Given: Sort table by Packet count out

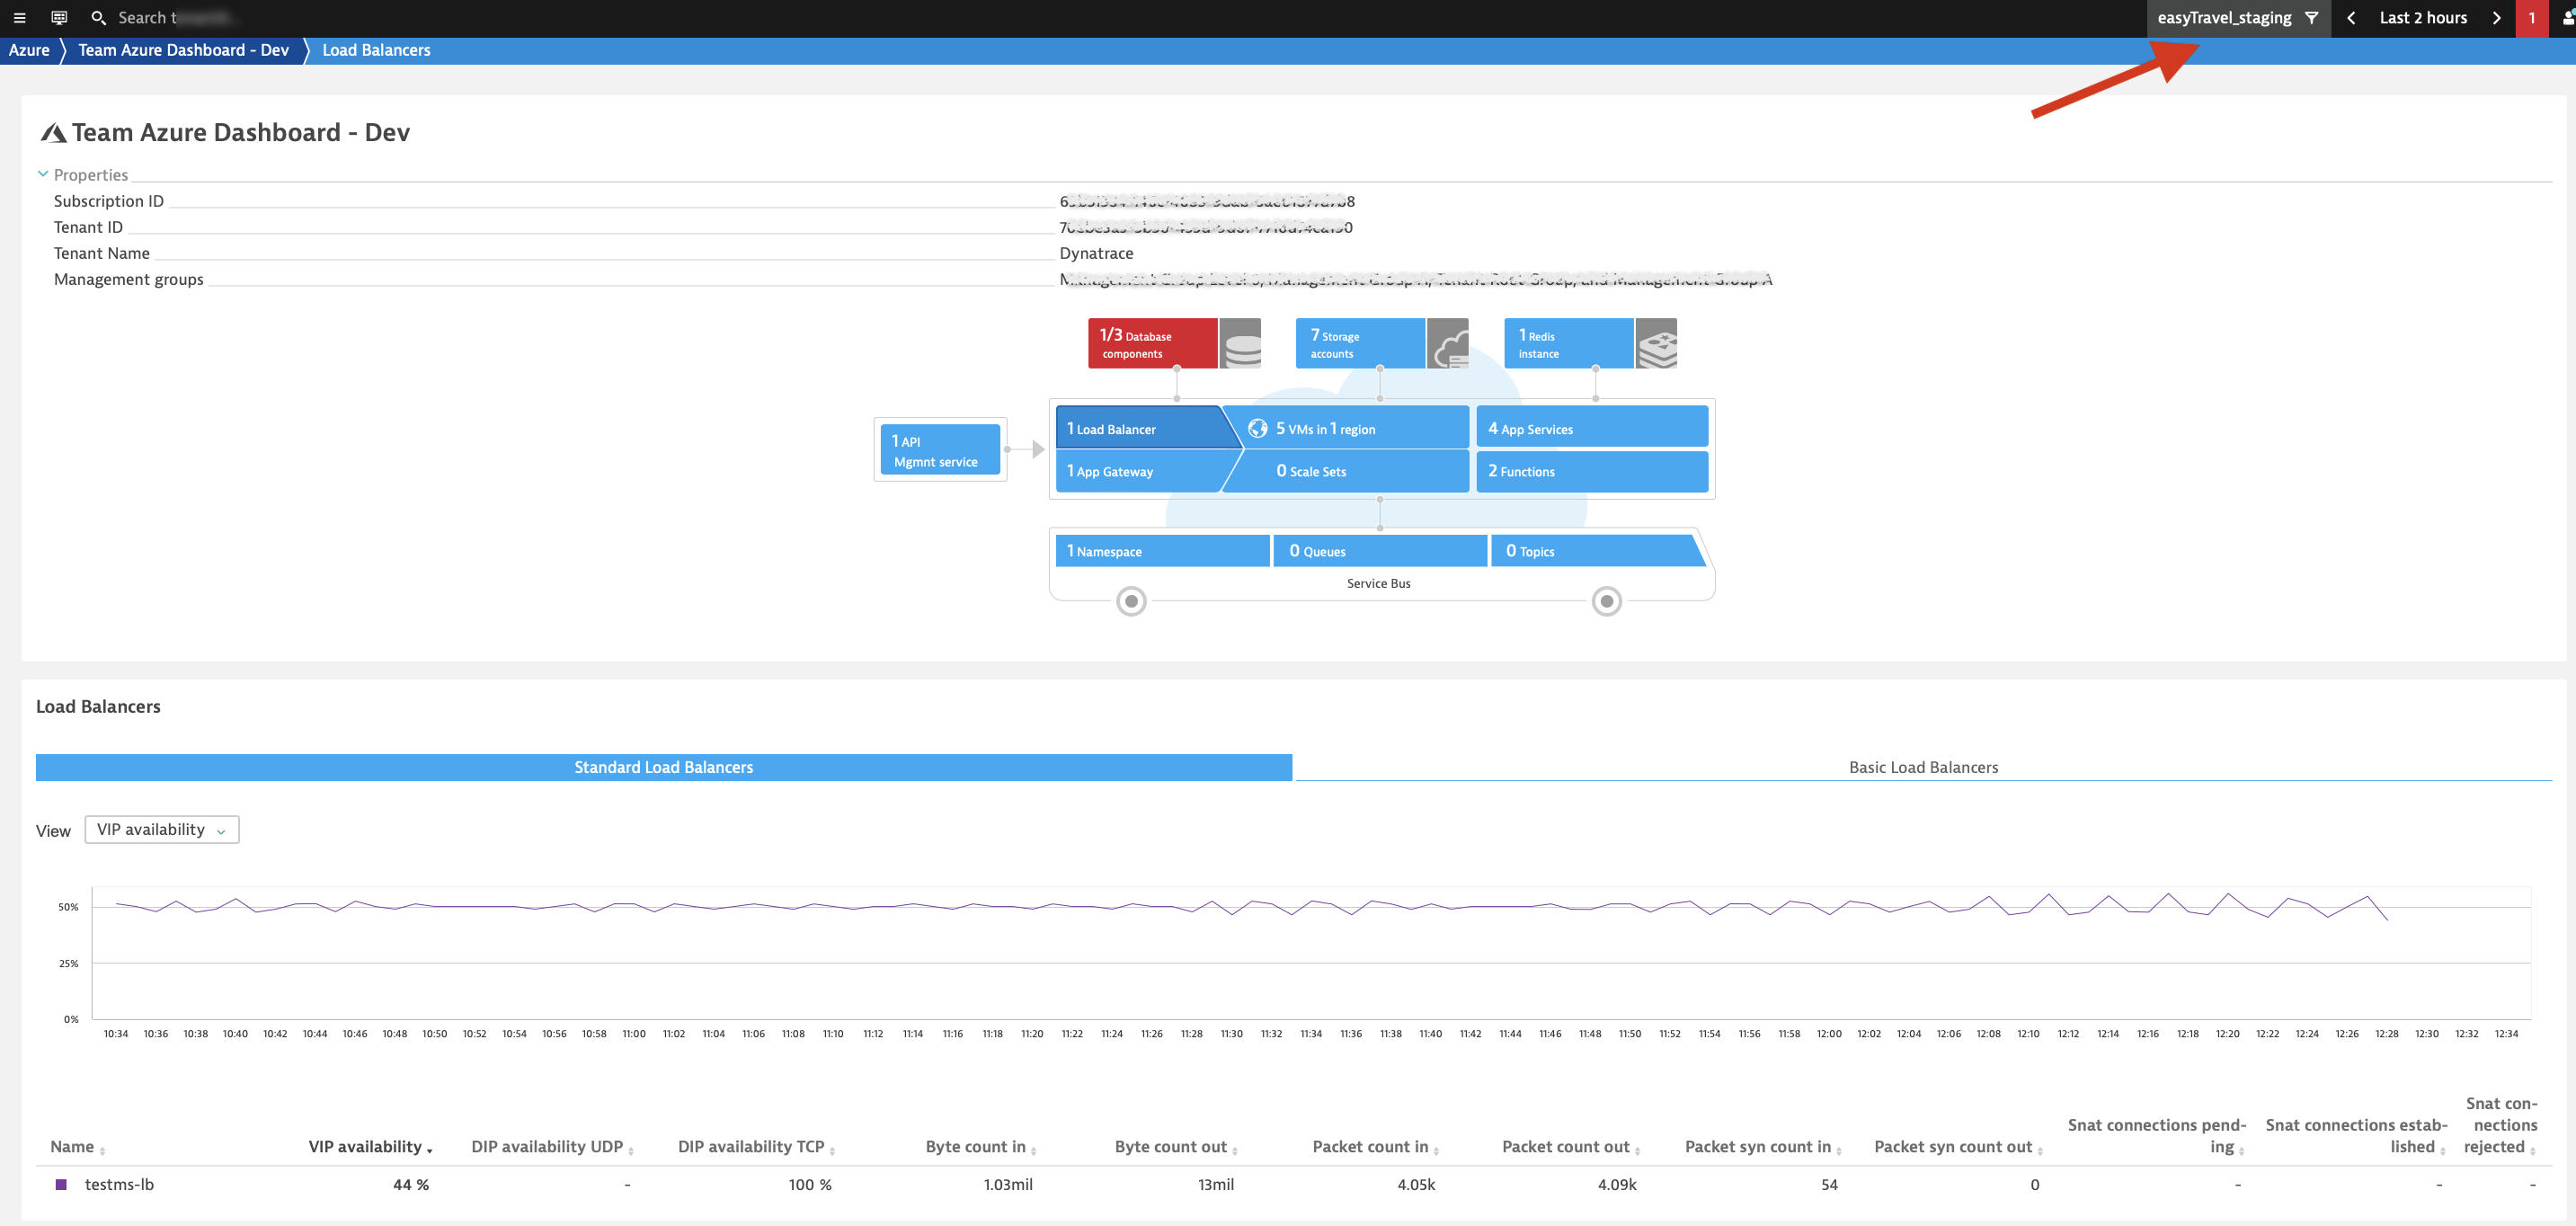Looking at the screenshot, I should [x=1570, y=1146].
